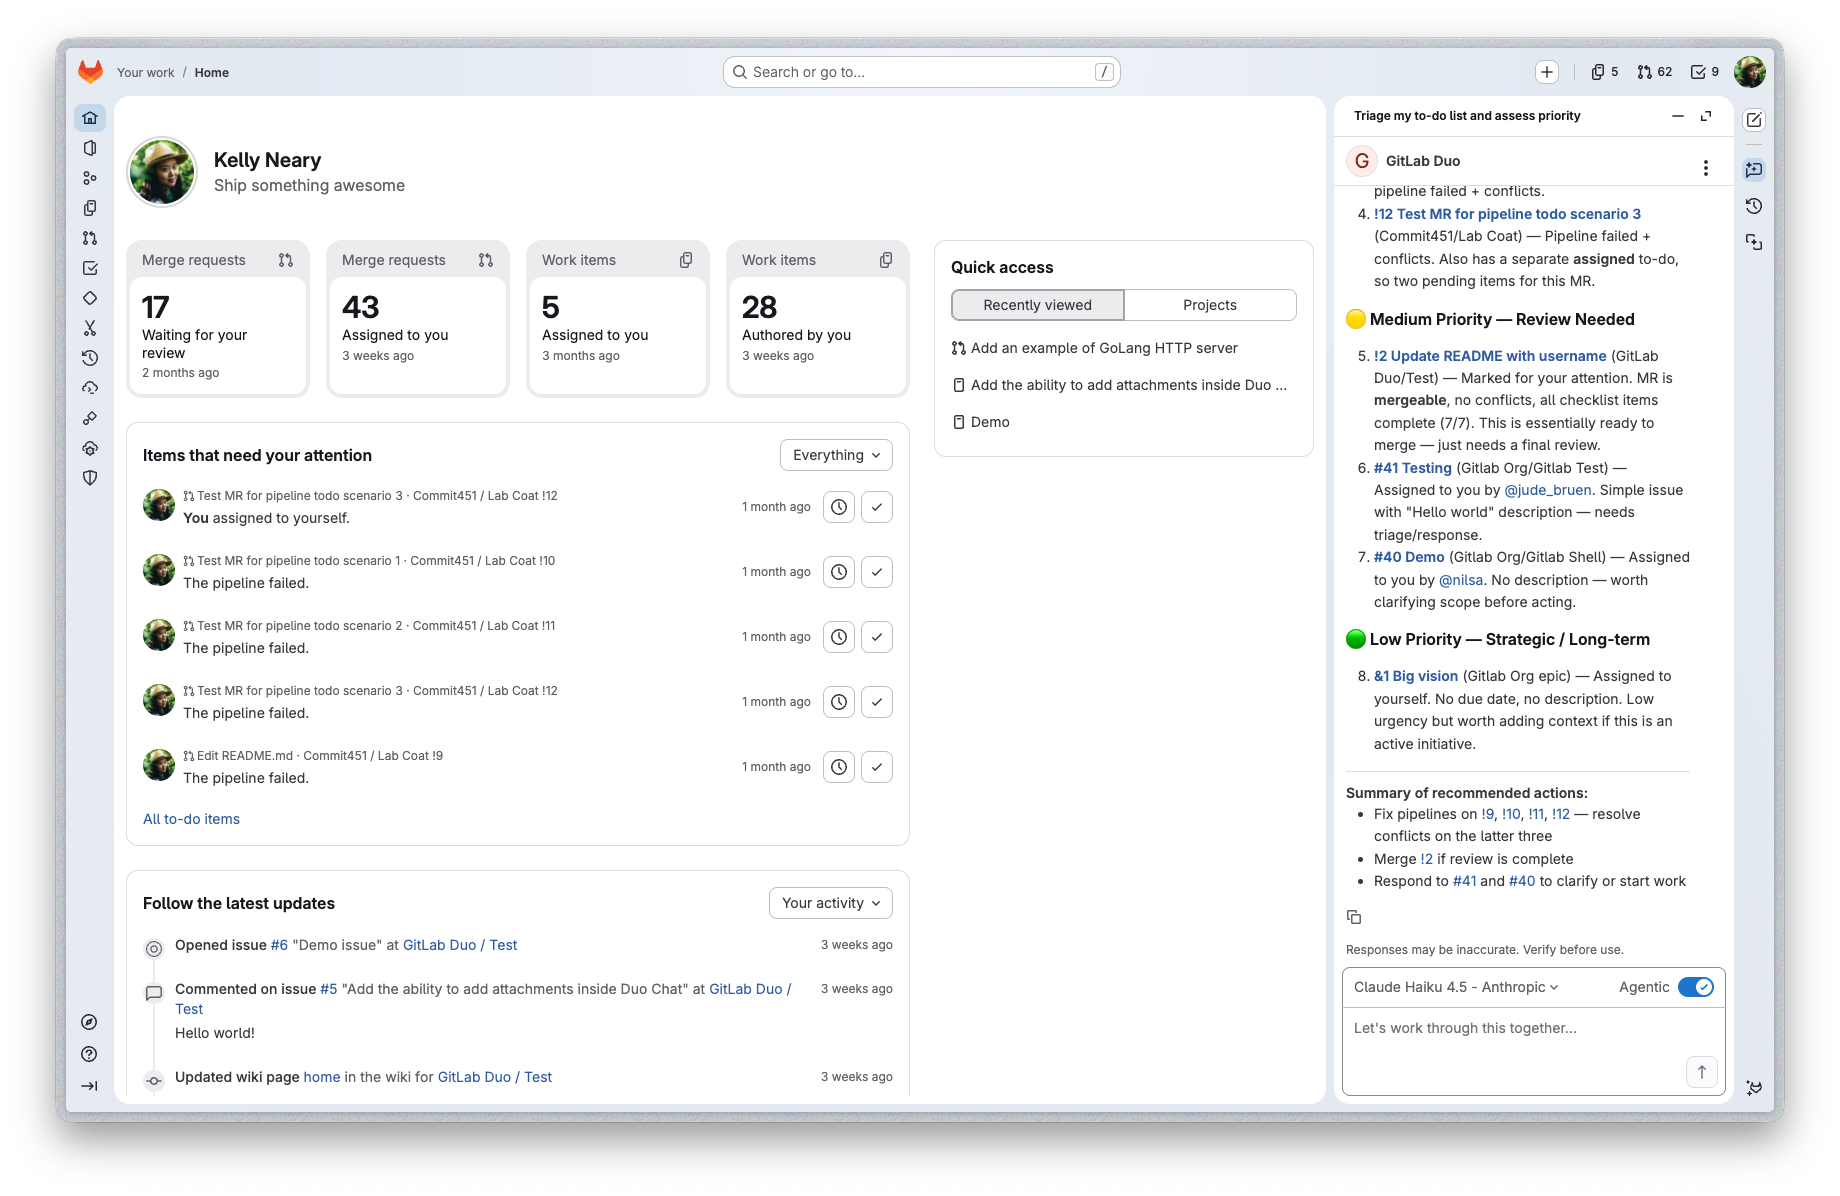The height and width of the screenshot is (1196, 1840).
Task: Open 5 work items assigned card
Action: 618,319
